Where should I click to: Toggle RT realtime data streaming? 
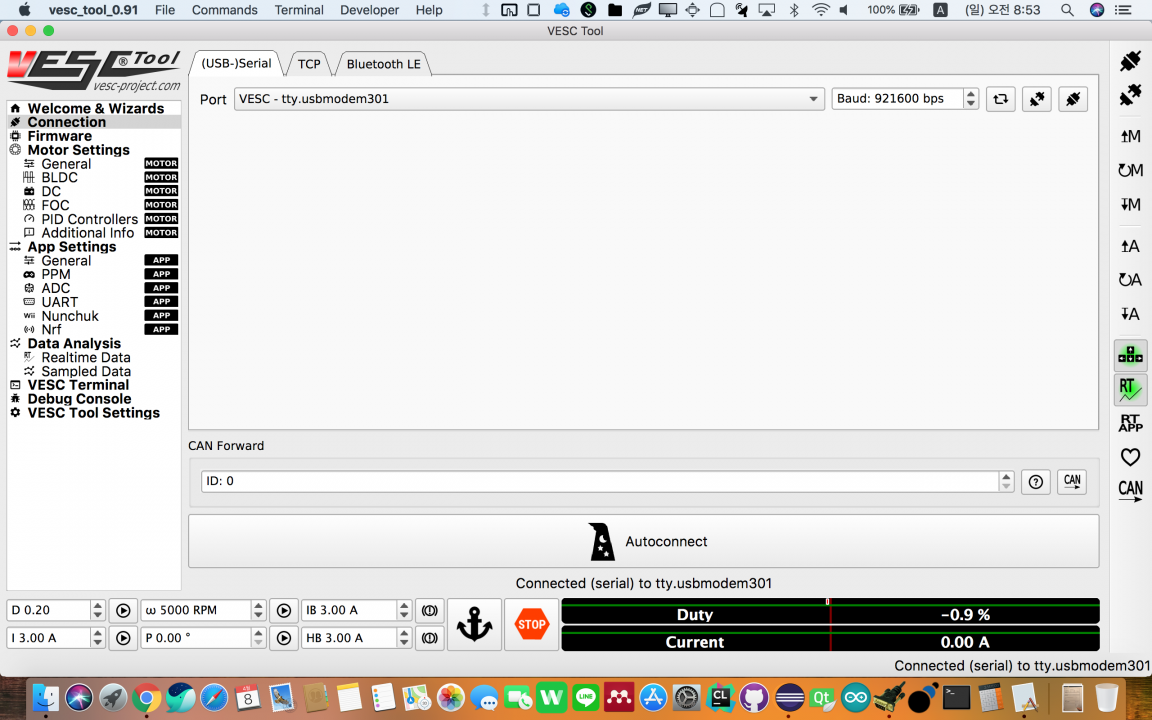coord(1130,389)
